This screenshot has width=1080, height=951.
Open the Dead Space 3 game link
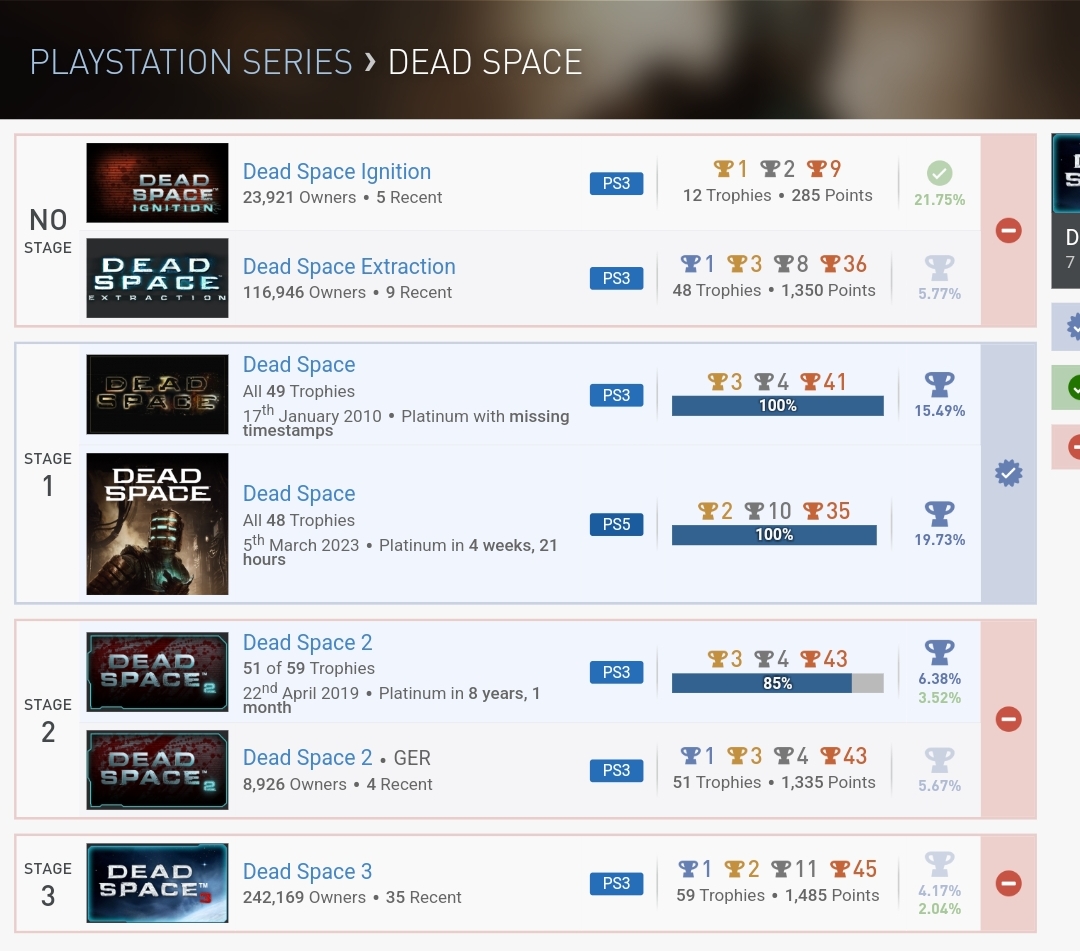pos(308,872)
